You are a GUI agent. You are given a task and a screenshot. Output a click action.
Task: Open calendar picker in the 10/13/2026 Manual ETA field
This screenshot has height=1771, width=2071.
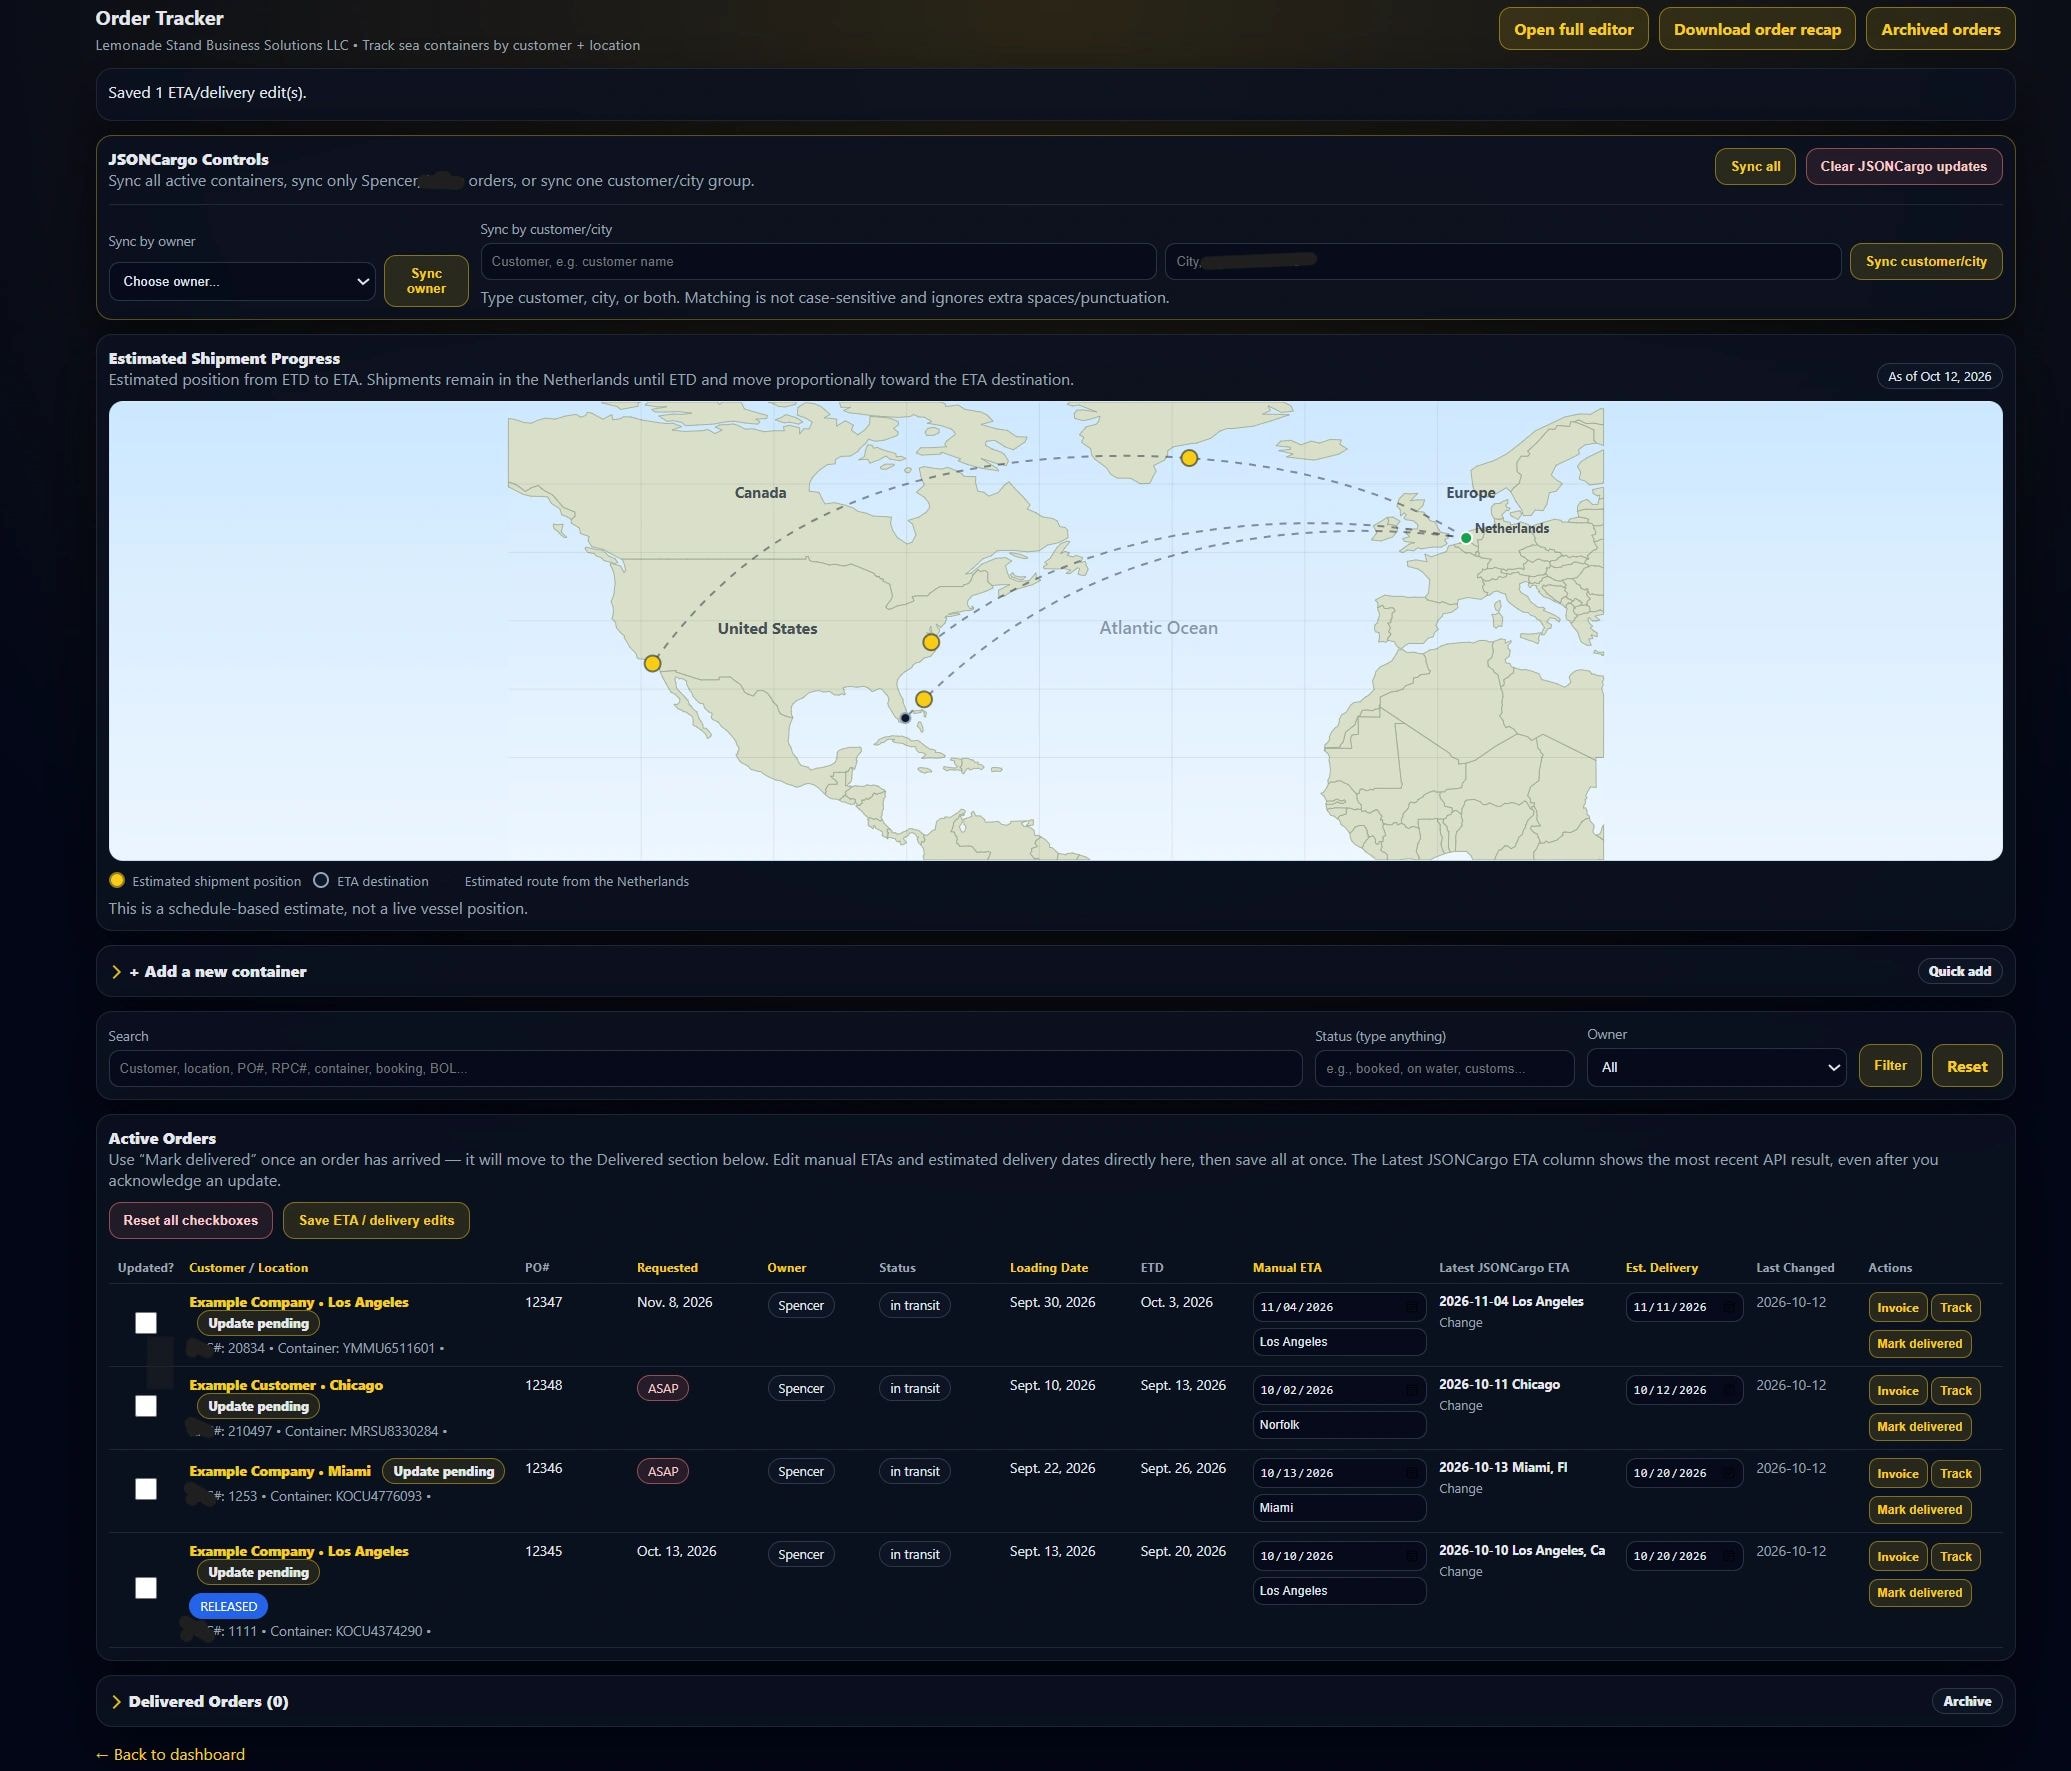point(1411,1472)
